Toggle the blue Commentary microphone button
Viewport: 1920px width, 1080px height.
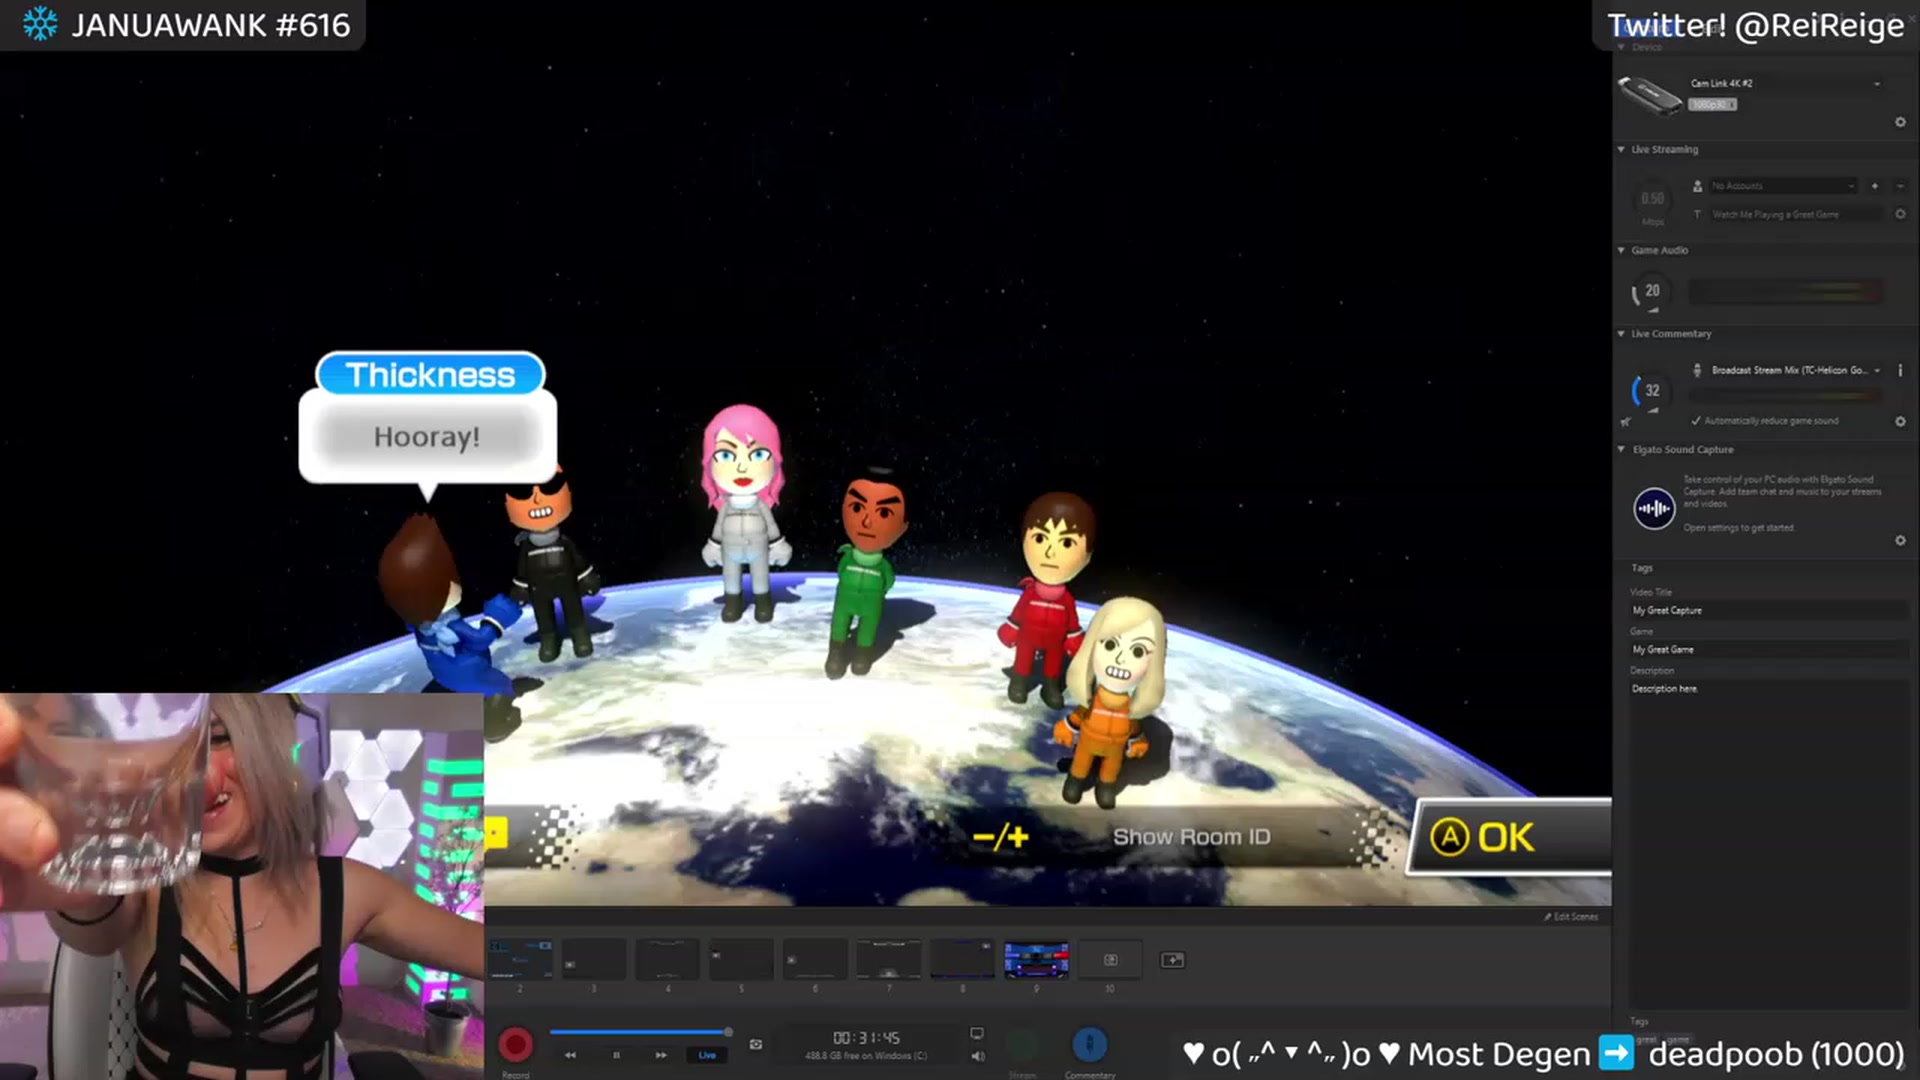(x=1089, y=1044)
